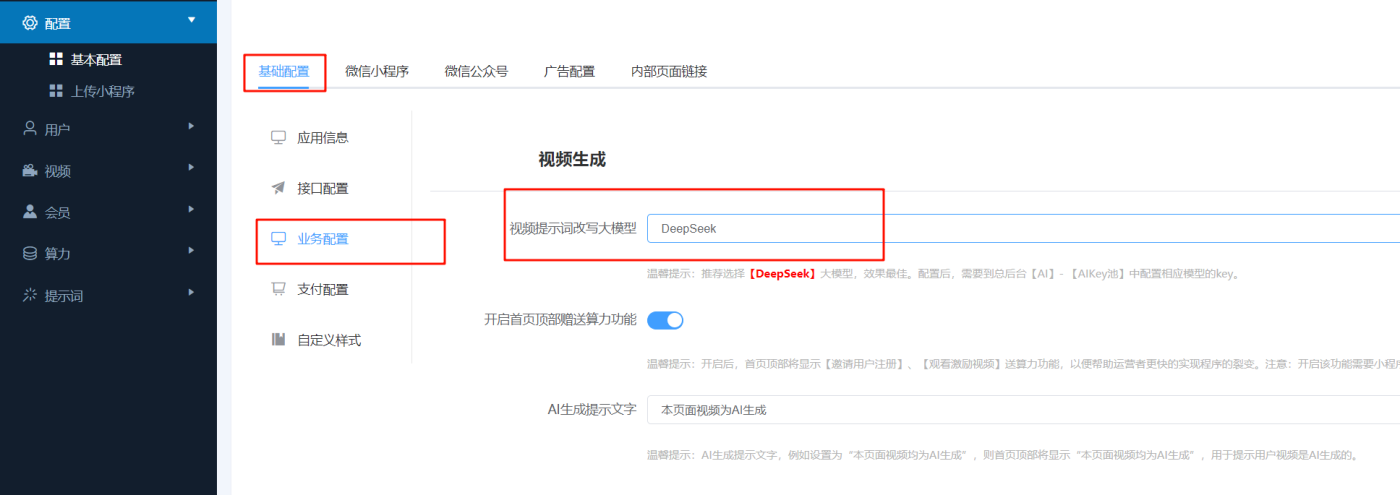The height and width of the screenshot is (495, 1400).
Task: Switch to the 广告配置 tab
Action: [569, 71]
